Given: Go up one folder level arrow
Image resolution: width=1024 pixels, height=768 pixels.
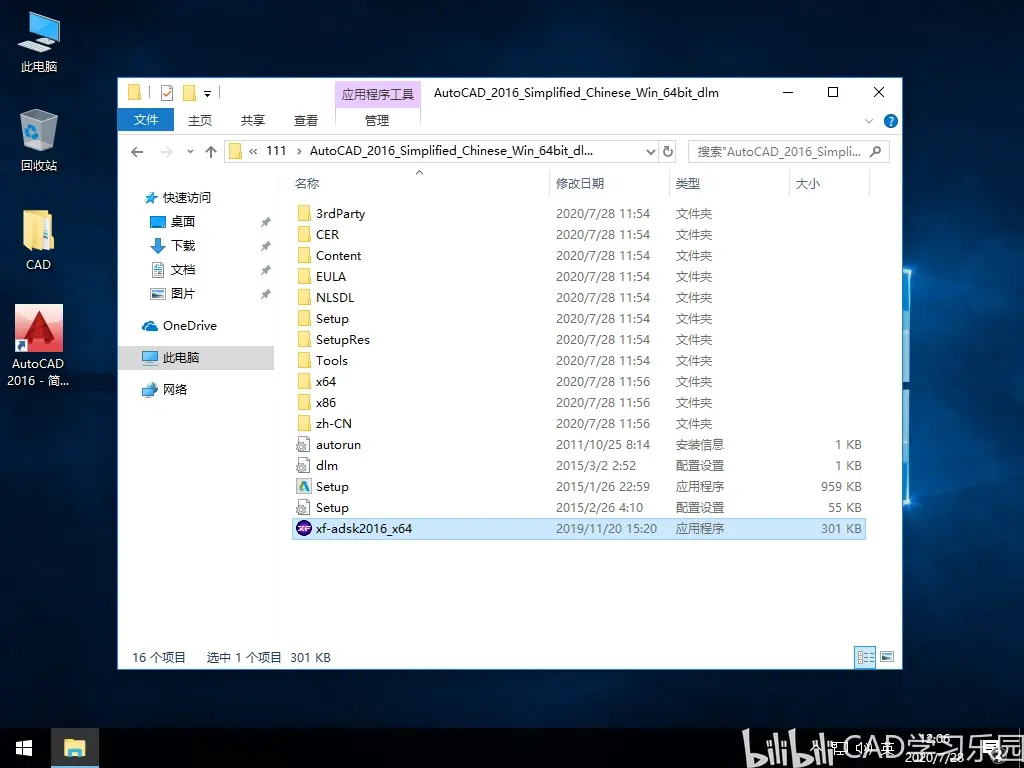Looking at the screenshot, I should [210, 152].
